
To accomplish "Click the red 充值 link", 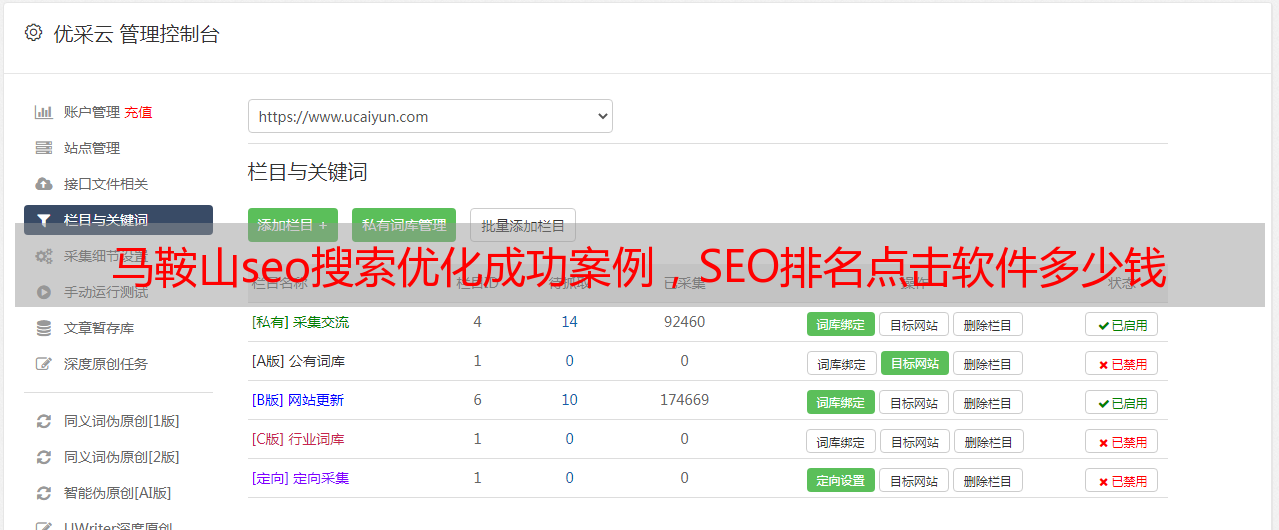I will click(x=139, y=112).
